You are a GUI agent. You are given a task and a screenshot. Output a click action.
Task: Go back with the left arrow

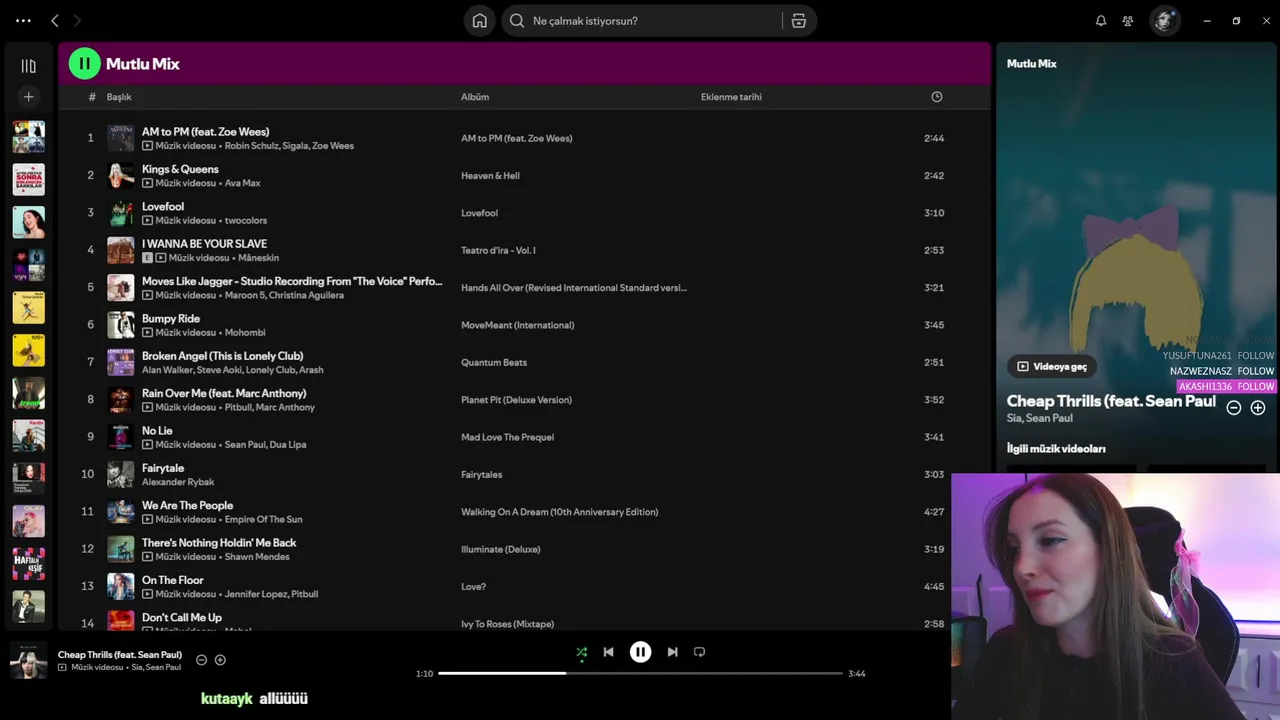click(x=55, y=20)
